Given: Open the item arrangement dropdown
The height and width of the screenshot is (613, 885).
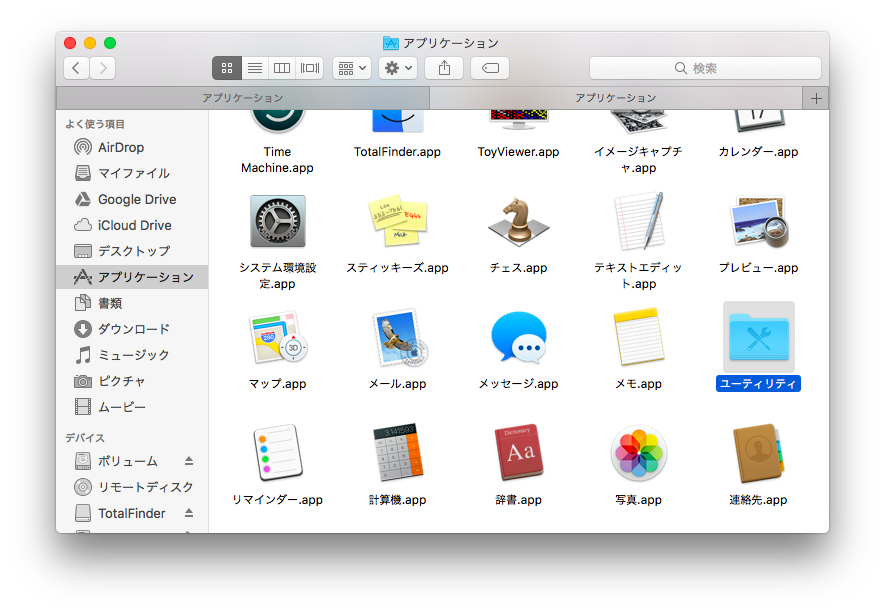Looking at the screenshot, I should tap(352, 68).
